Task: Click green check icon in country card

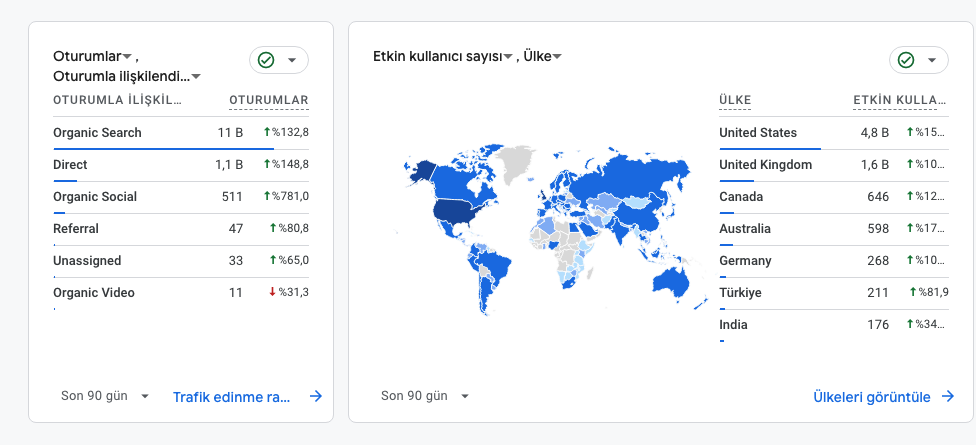Action: click(906, 60)
